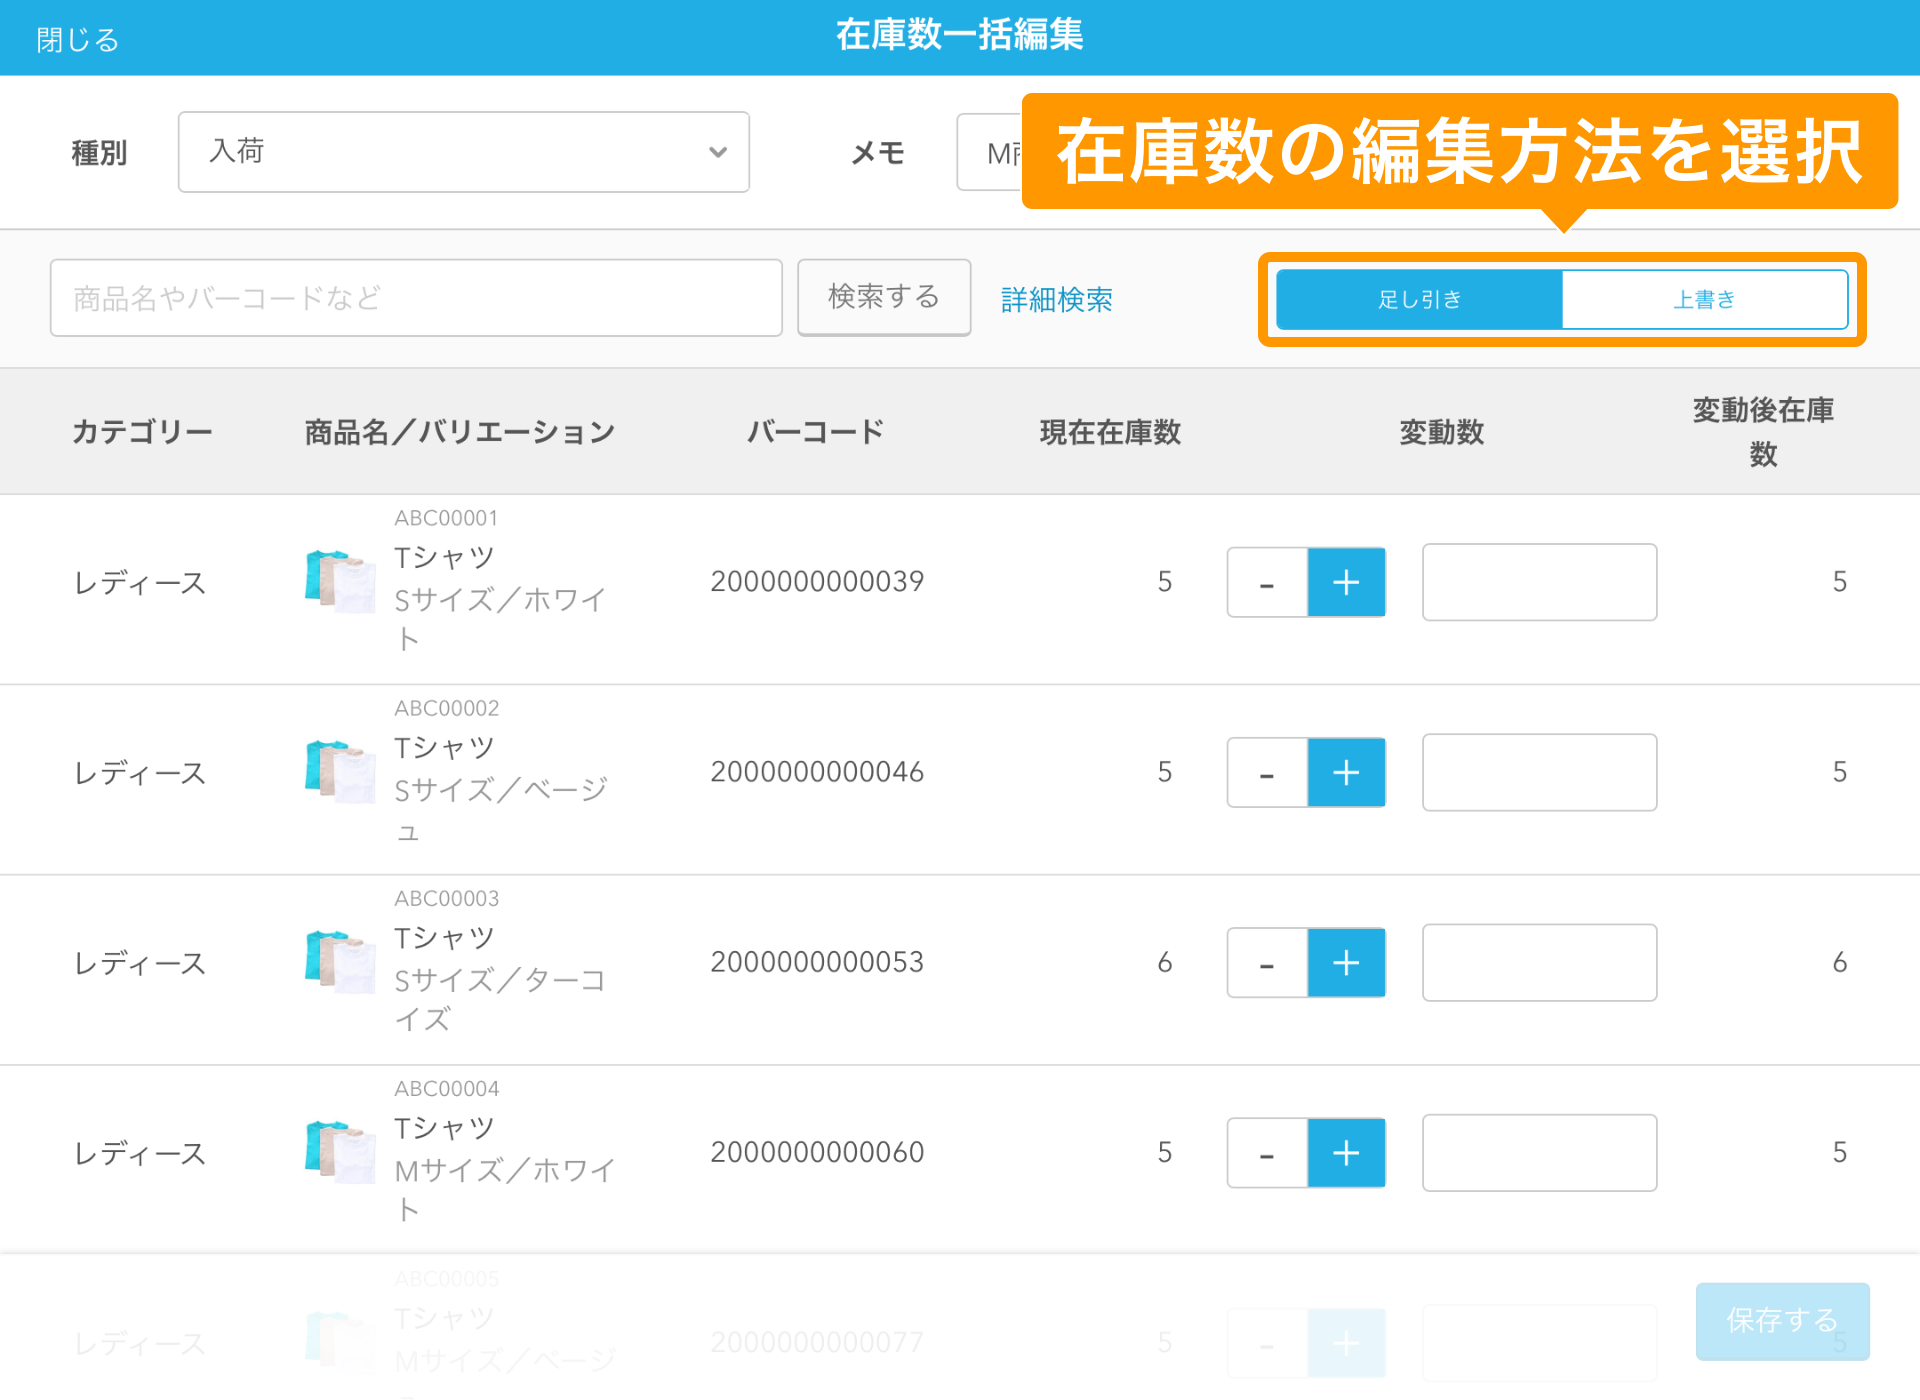Click minus button for ABC00001 Tシャツ
This screenshot has height=1400, width=1920.
pyautogui.click(x=1267, y=582)
